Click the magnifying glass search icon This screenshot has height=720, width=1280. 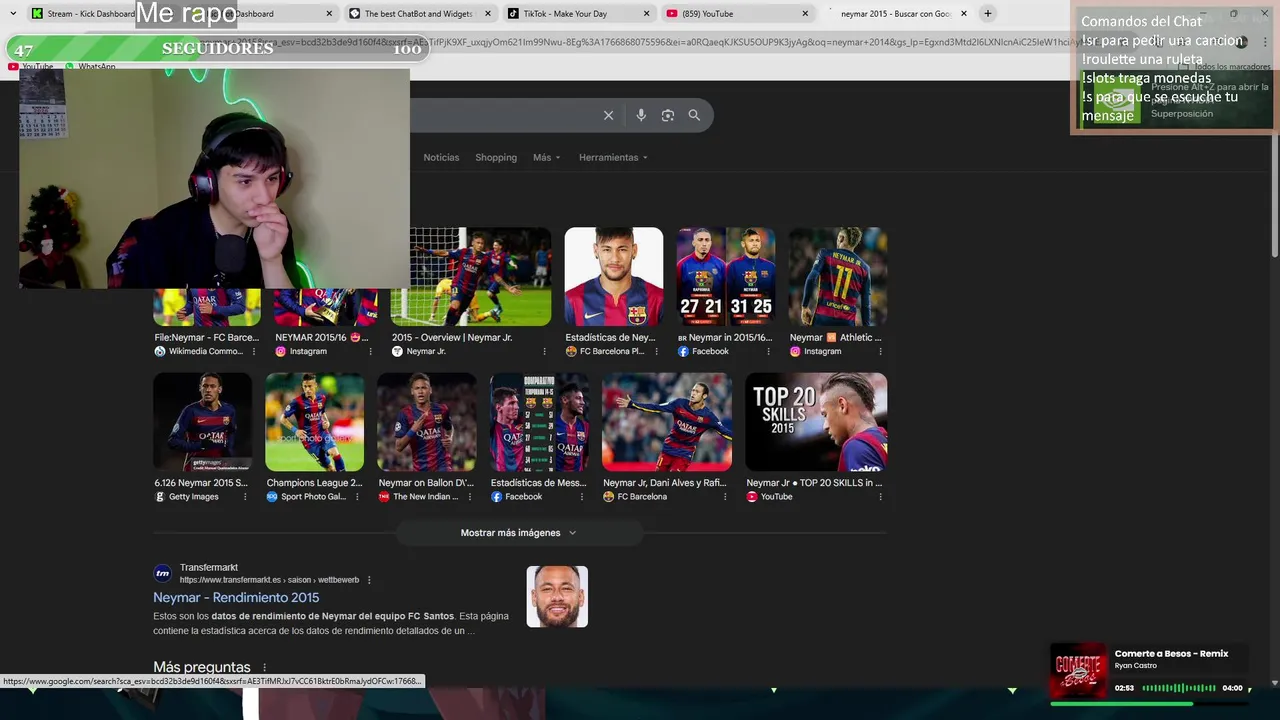[694, 115]
